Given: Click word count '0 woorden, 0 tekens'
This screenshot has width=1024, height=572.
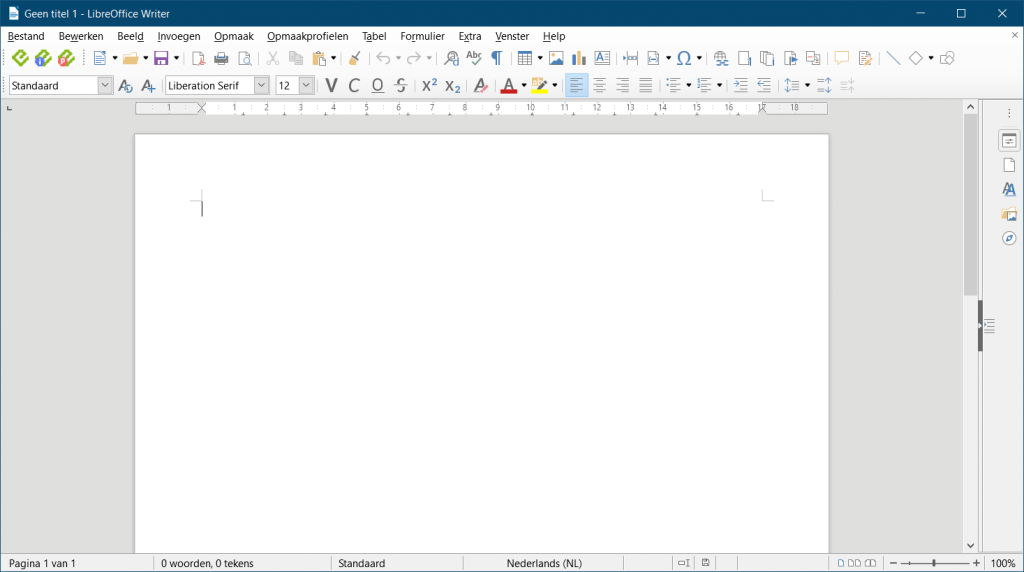Looking at the screenshot, I should [207, 563].
